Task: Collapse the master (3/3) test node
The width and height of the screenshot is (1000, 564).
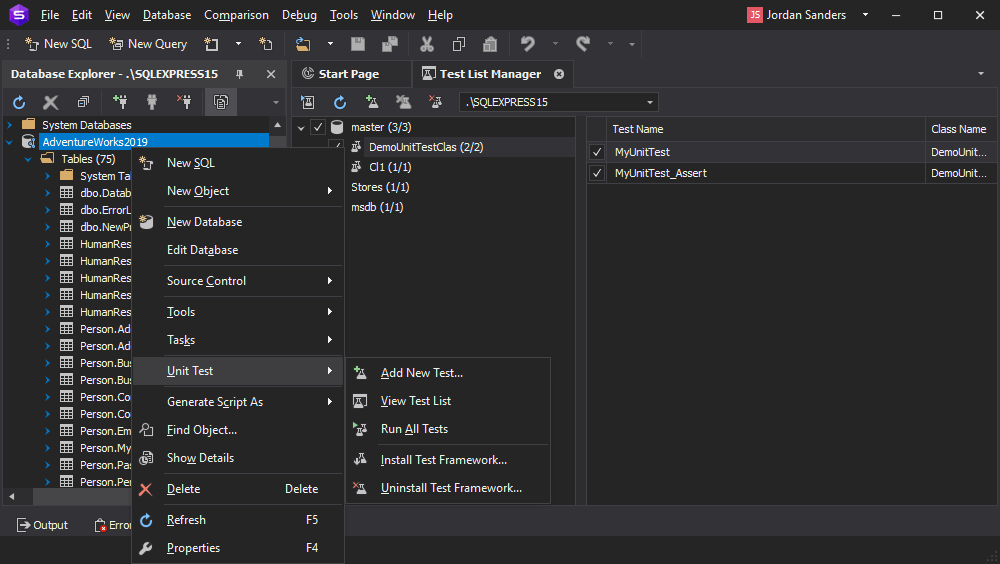Action: tap(301, 128)
